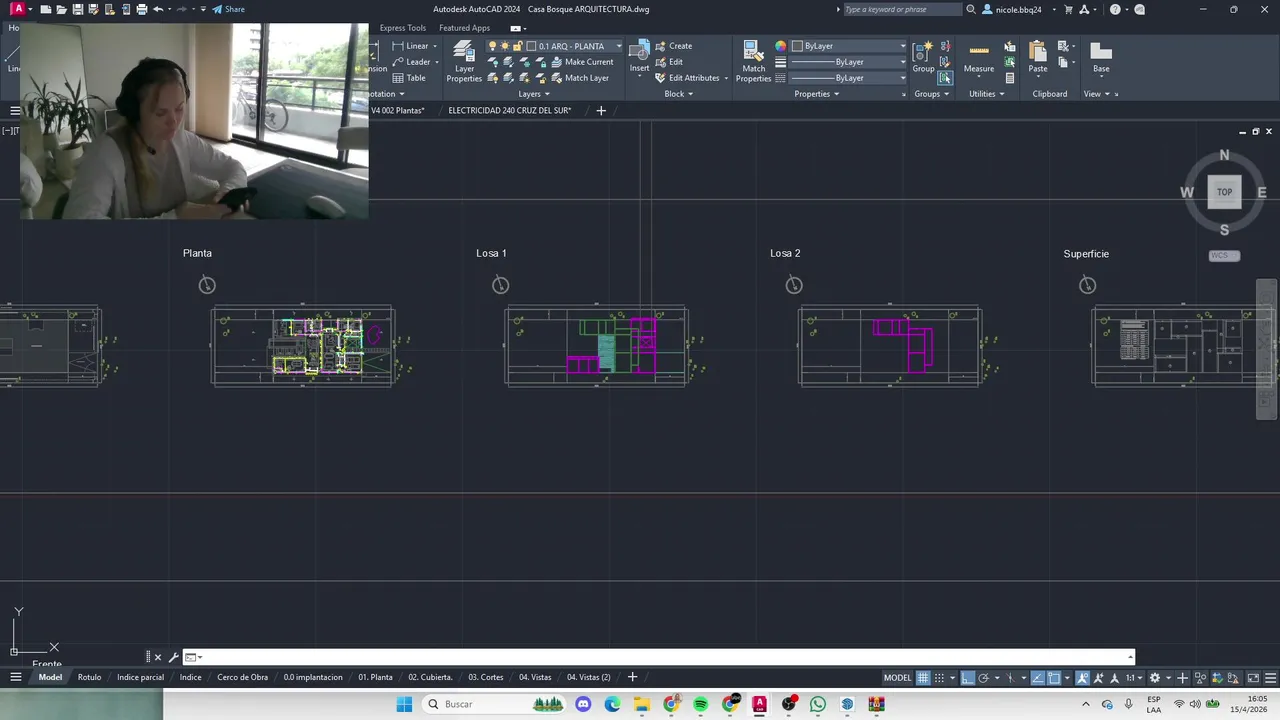Click the new drawing plus tab button

pos(601,110)
